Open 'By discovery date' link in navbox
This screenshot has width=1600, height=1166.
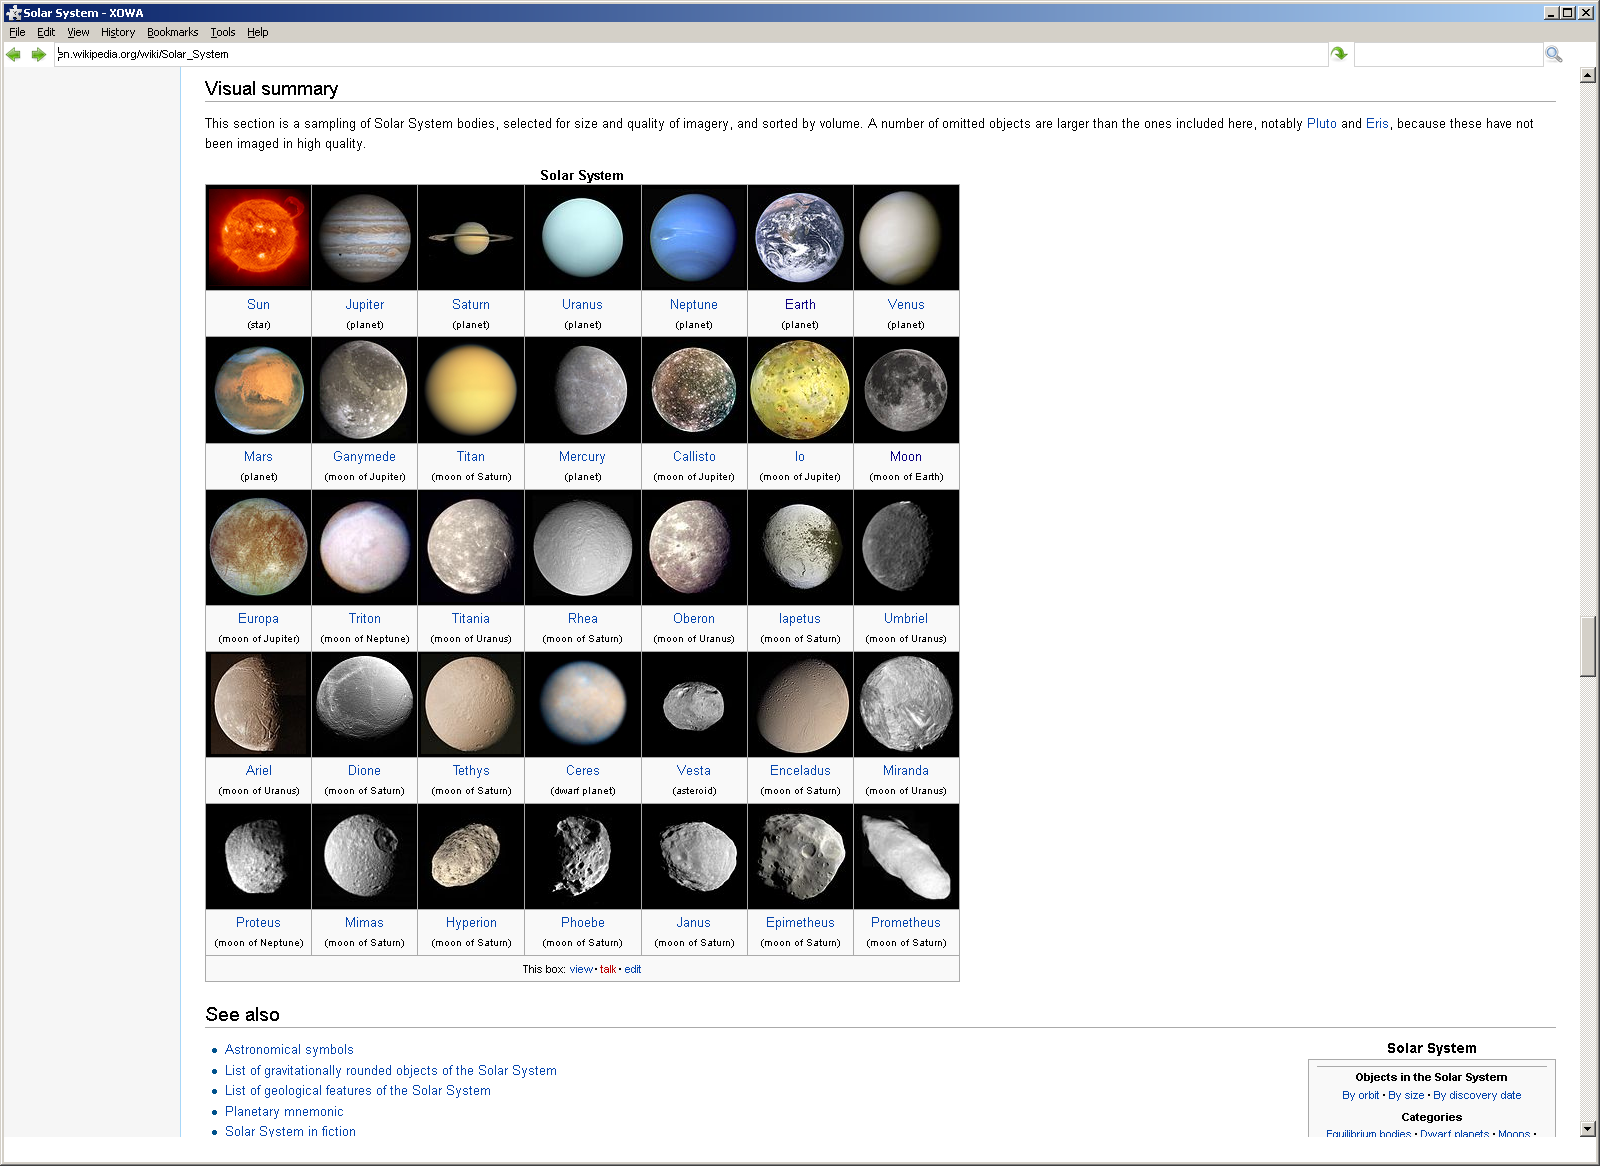[1476, 1096]
